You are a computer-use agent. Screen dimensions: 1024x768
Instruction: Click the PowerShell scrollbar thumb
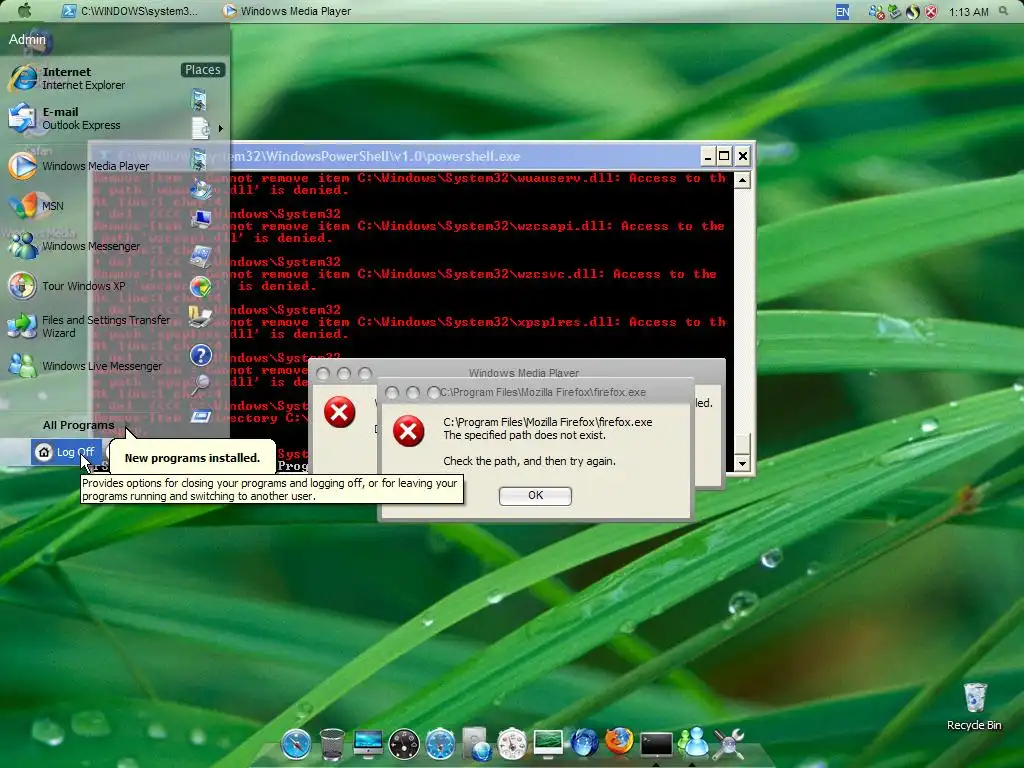[742, 443]
